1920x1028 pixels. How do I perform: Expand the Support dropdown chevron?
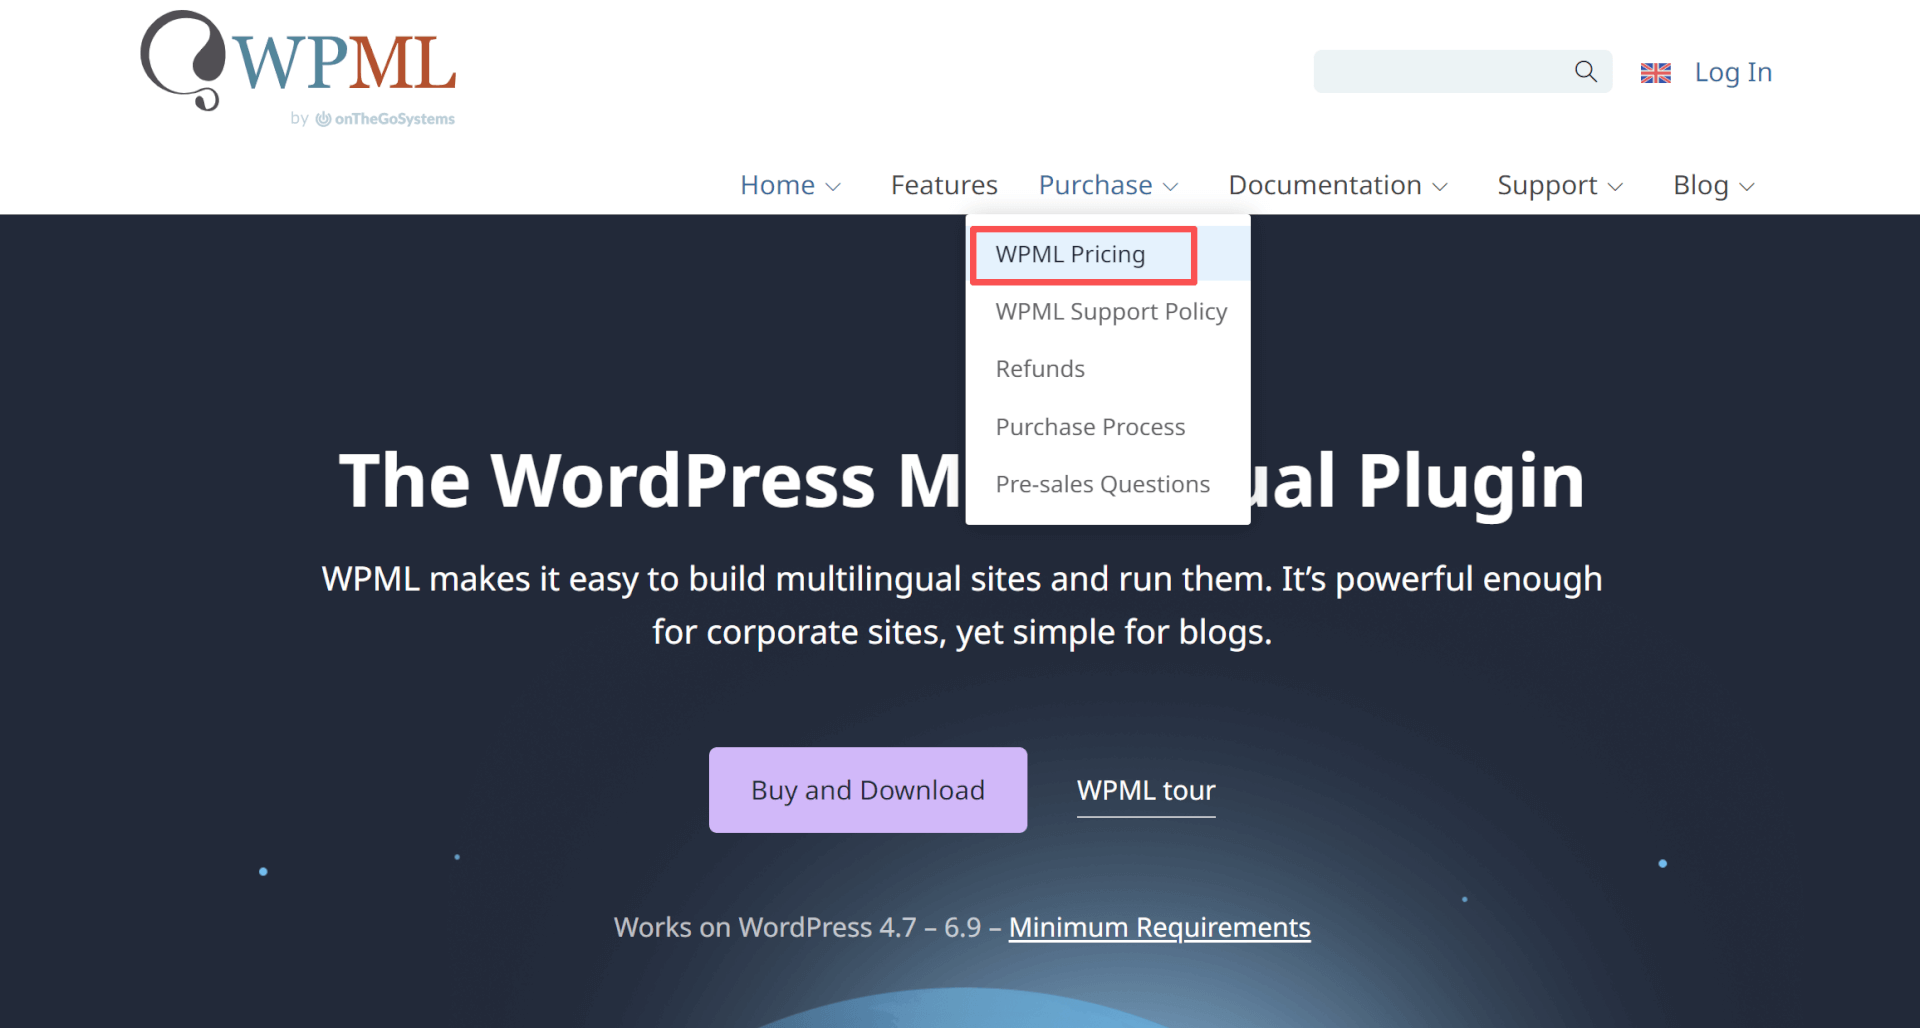pos(1615,187)
